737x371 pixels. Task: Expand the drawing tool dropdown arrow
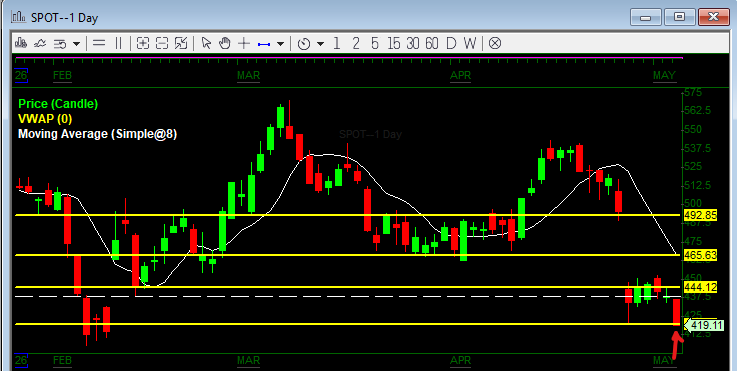tap(280, 44)
